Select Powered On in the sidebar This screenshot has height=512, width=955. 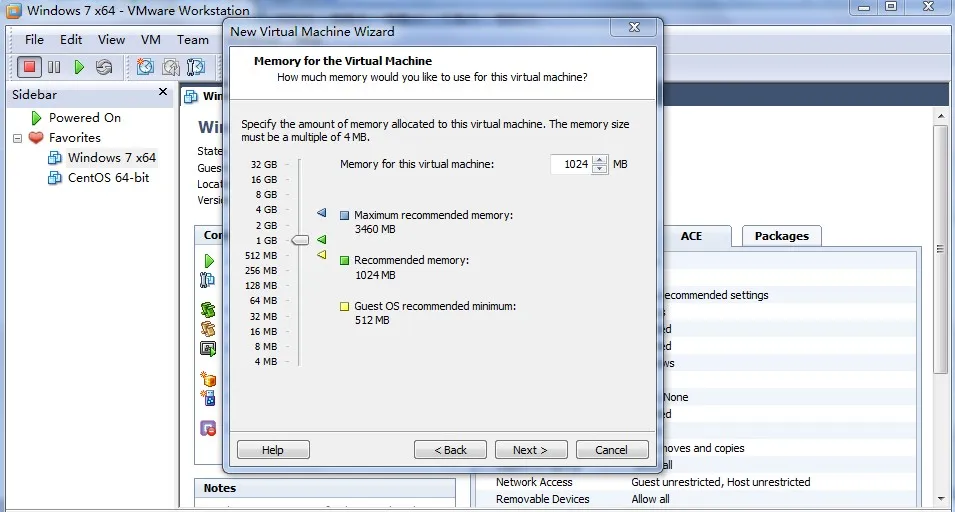click(85, 117)
